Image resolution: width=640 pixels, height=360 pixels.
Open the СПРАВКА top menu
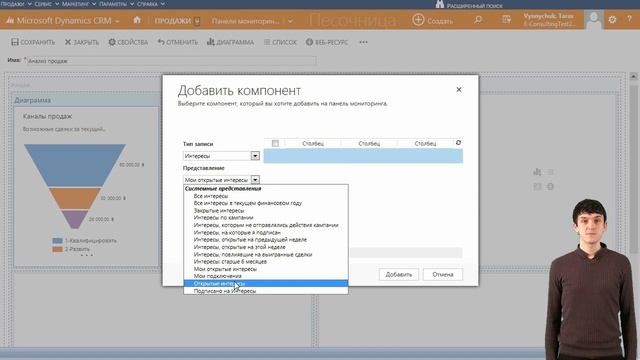click(x=150, y=4)
